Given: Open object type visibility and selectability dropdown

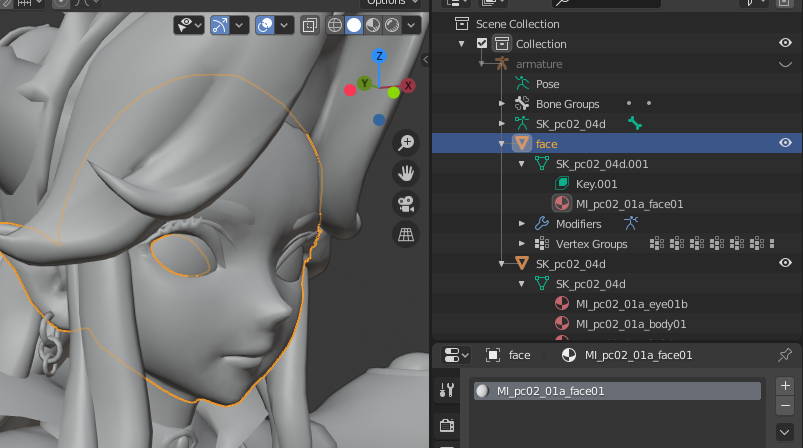Looking at the screenshot, I should (189, 25).
